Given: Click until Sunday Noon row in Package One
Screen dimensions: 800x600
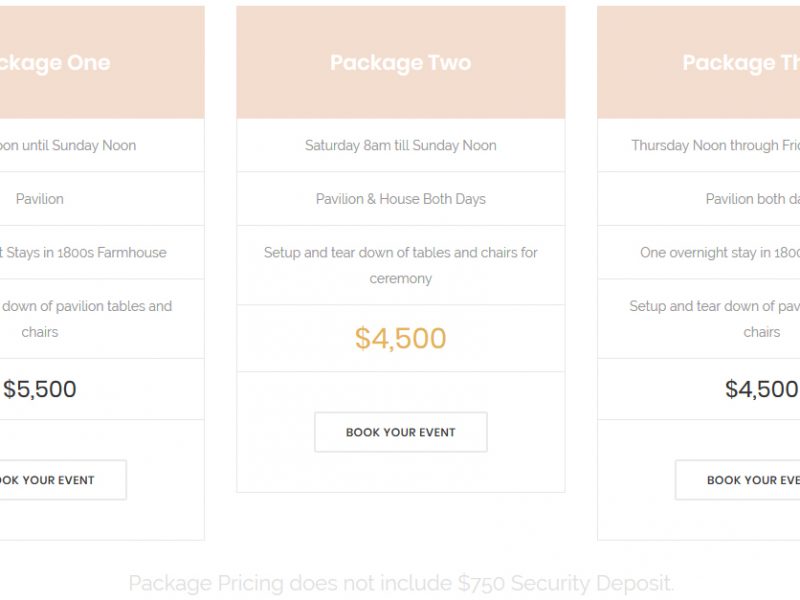Looking at the screenshot, I should (x=102, y=145).
